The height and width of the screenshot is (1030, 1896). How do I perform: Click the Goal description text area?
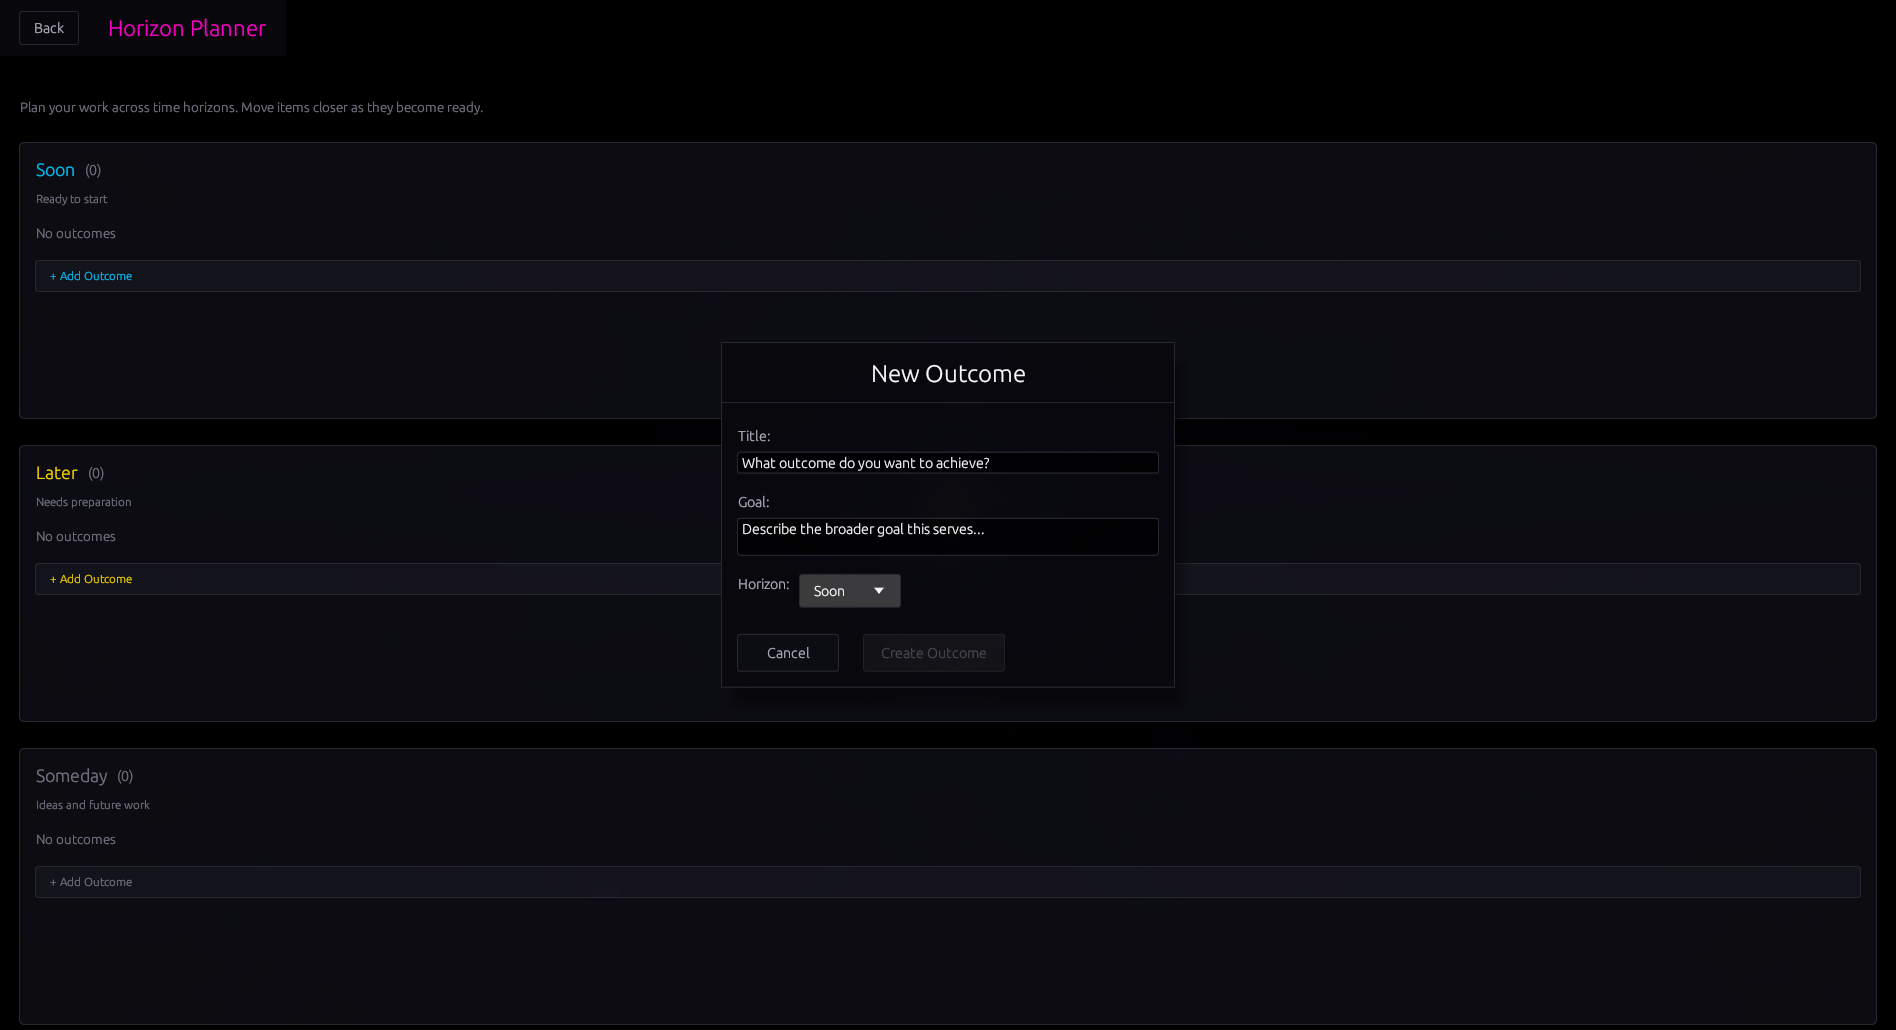[x=947, y=536]
